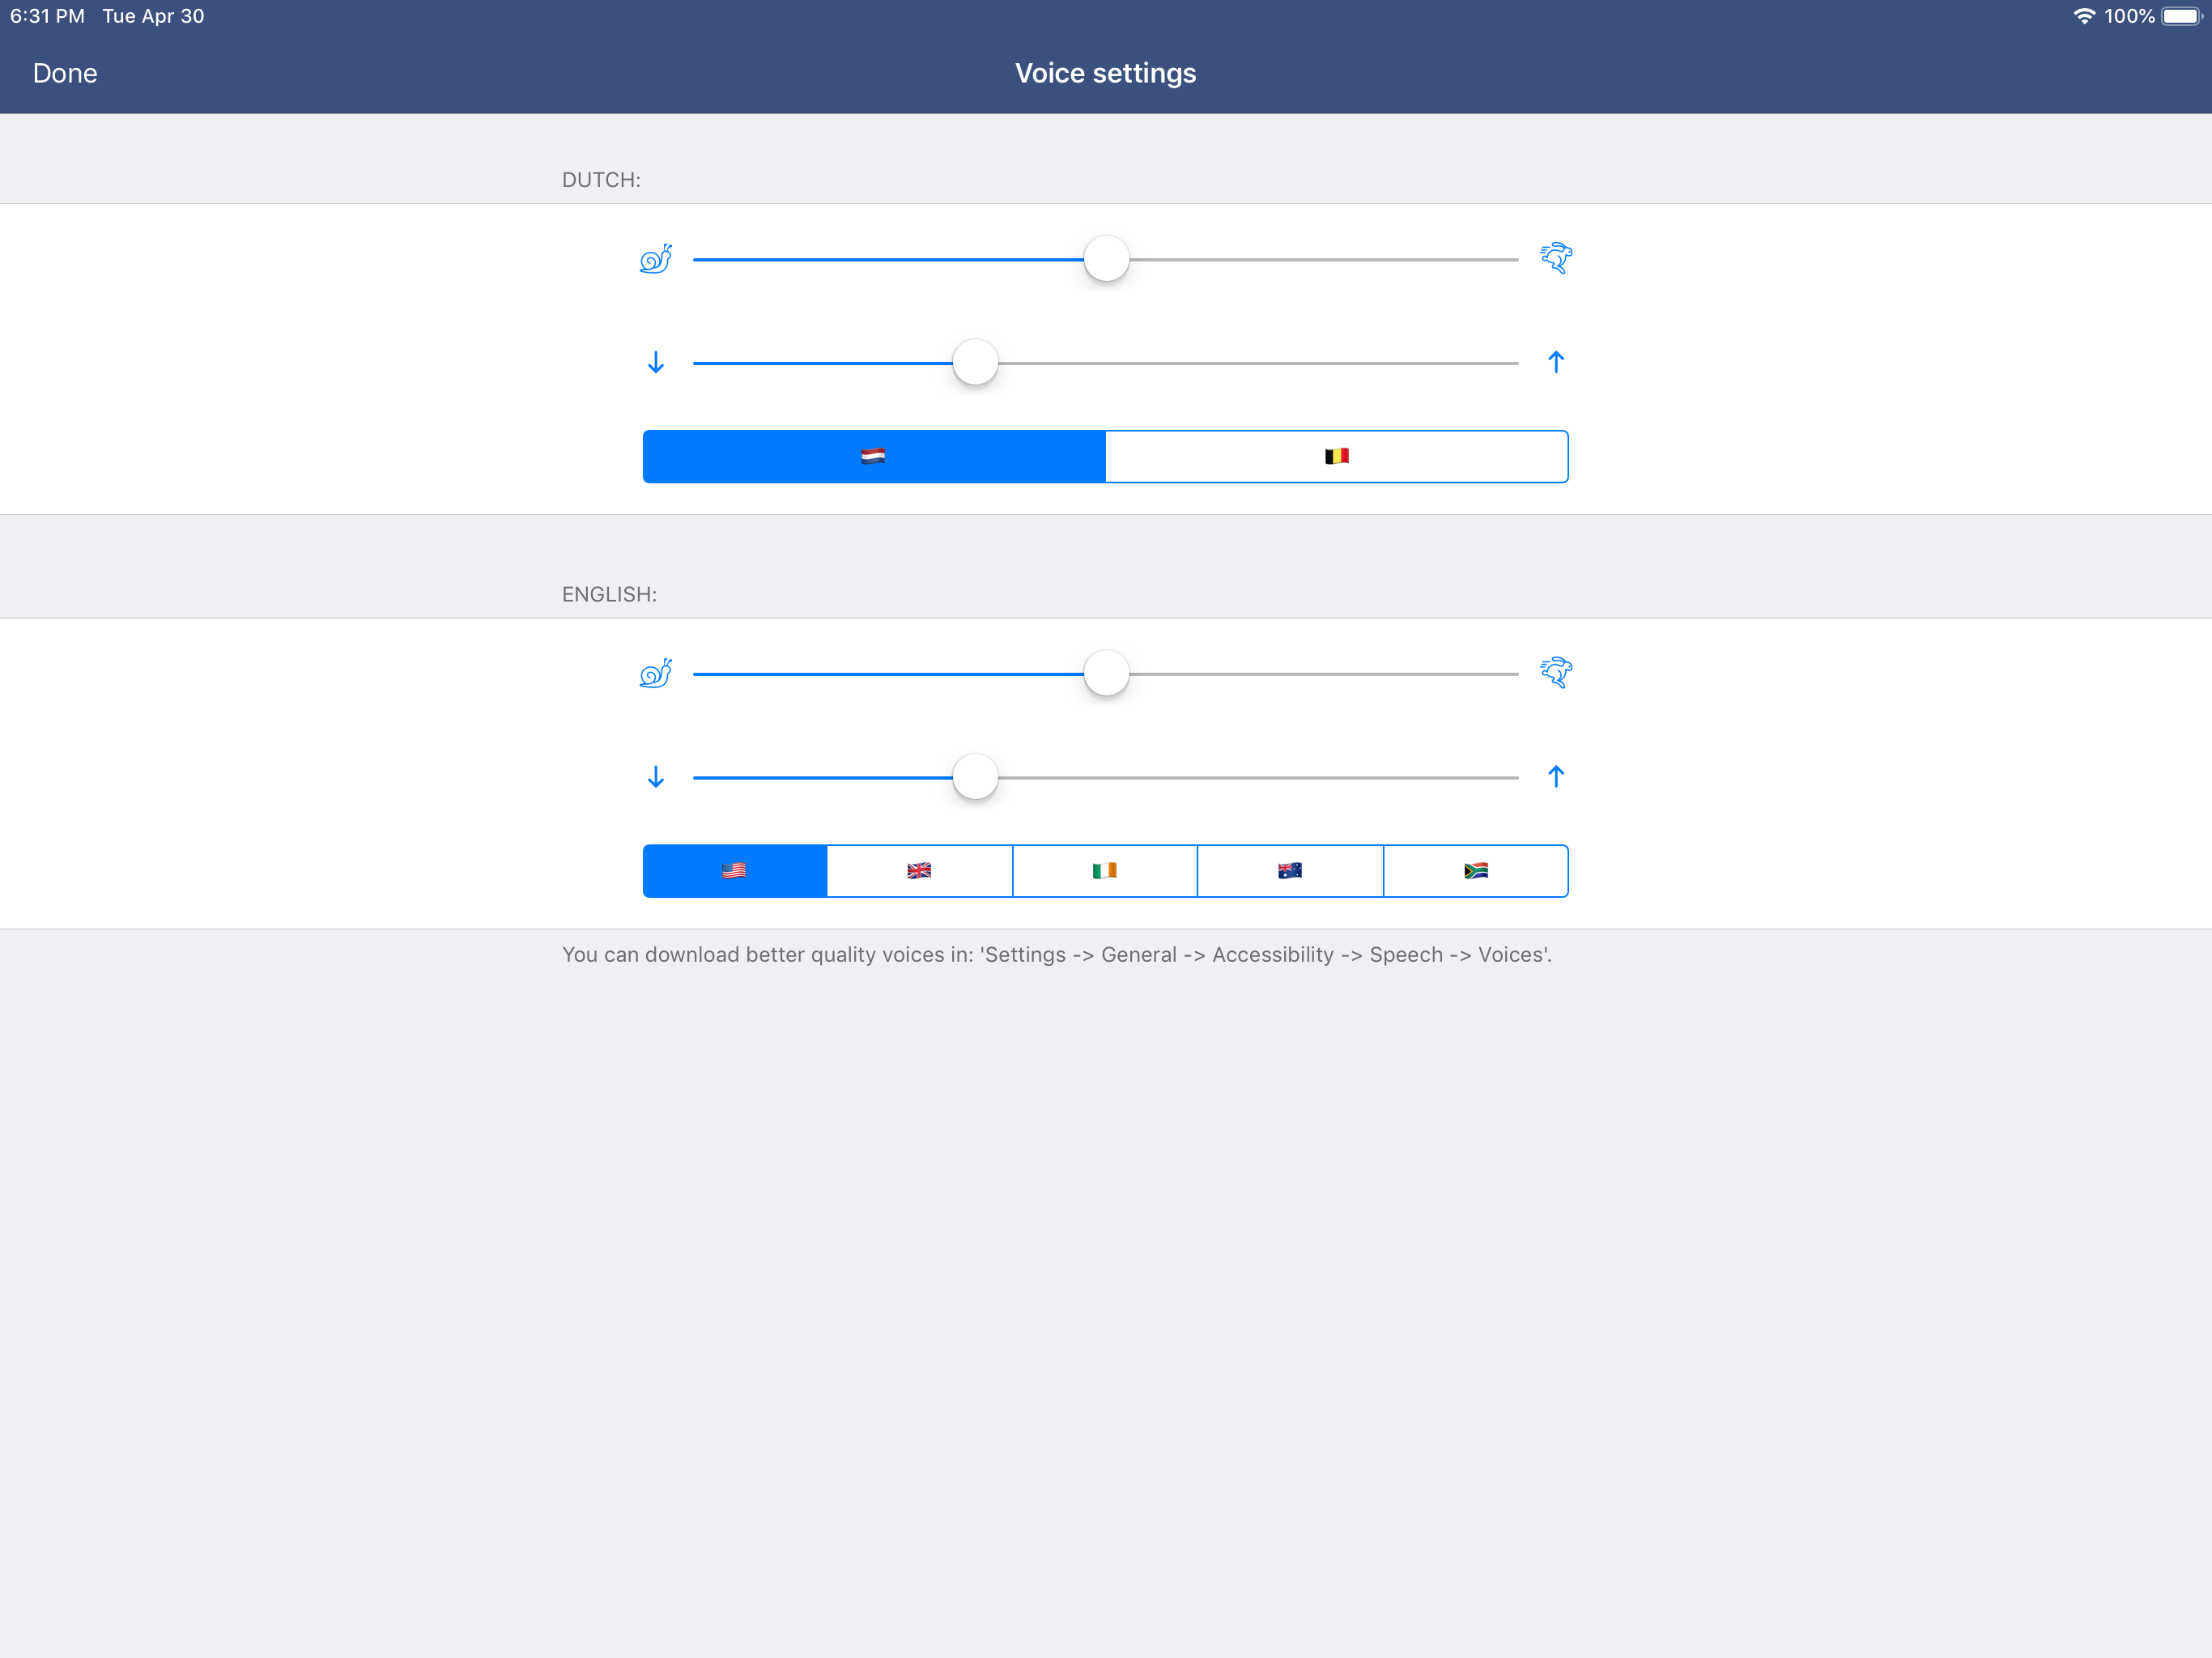Click the English speech rate slider knob
This screenshot has width=2212, height=1658.
(1106, 673)
